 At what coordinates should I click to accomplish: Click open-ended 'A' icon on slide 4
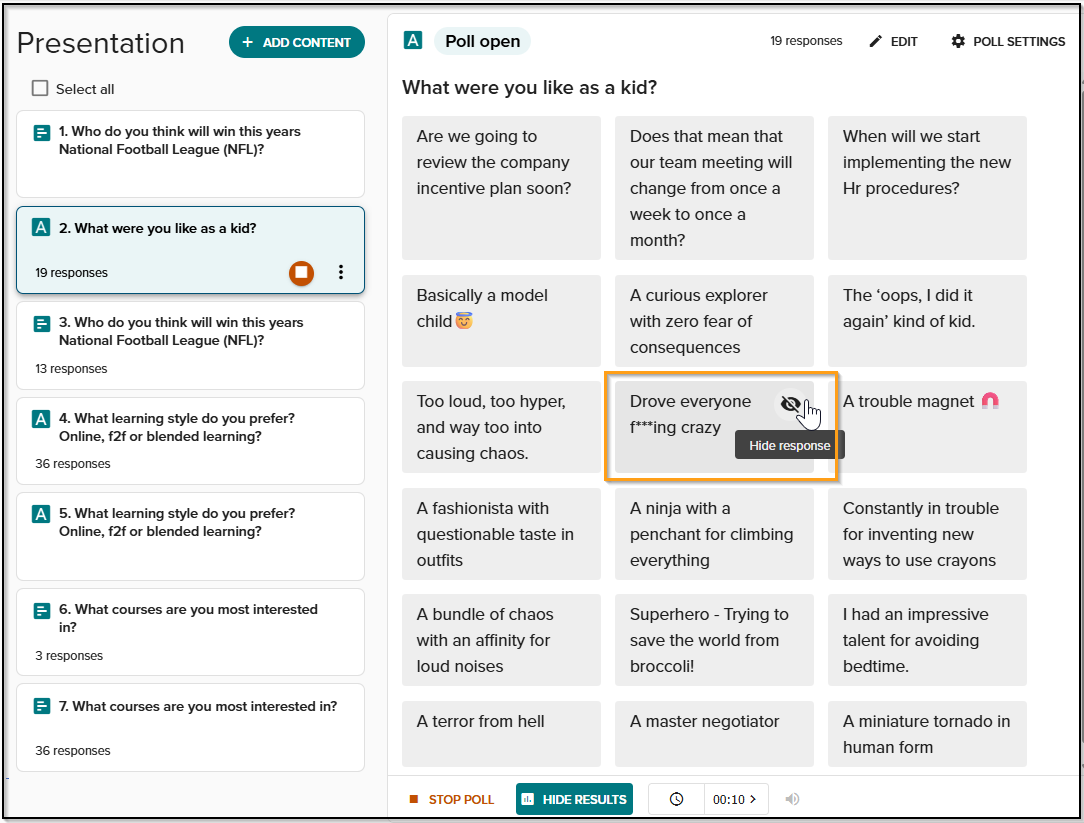tap(41, 418)
